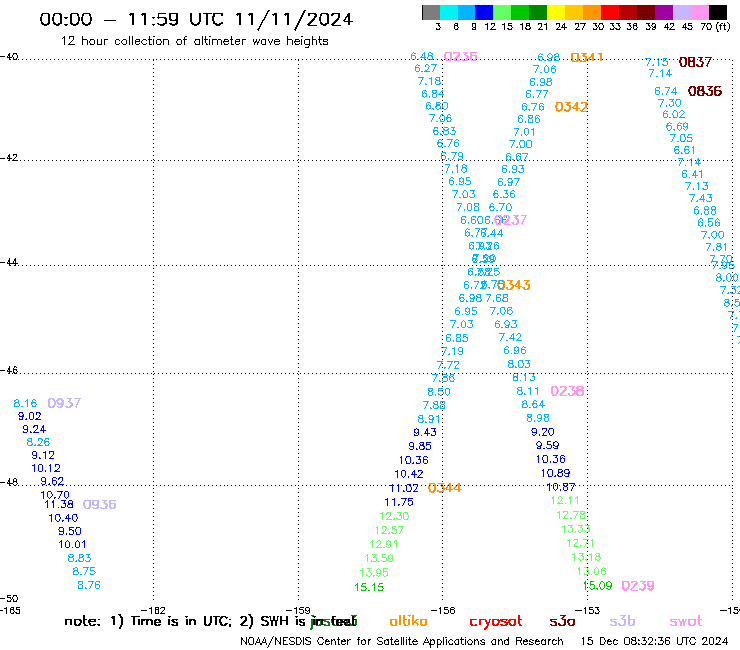The height and width of the screenshot is (650, 740).
Task: Click the wave height value 8.16
Action: click(x=25, y=404)
